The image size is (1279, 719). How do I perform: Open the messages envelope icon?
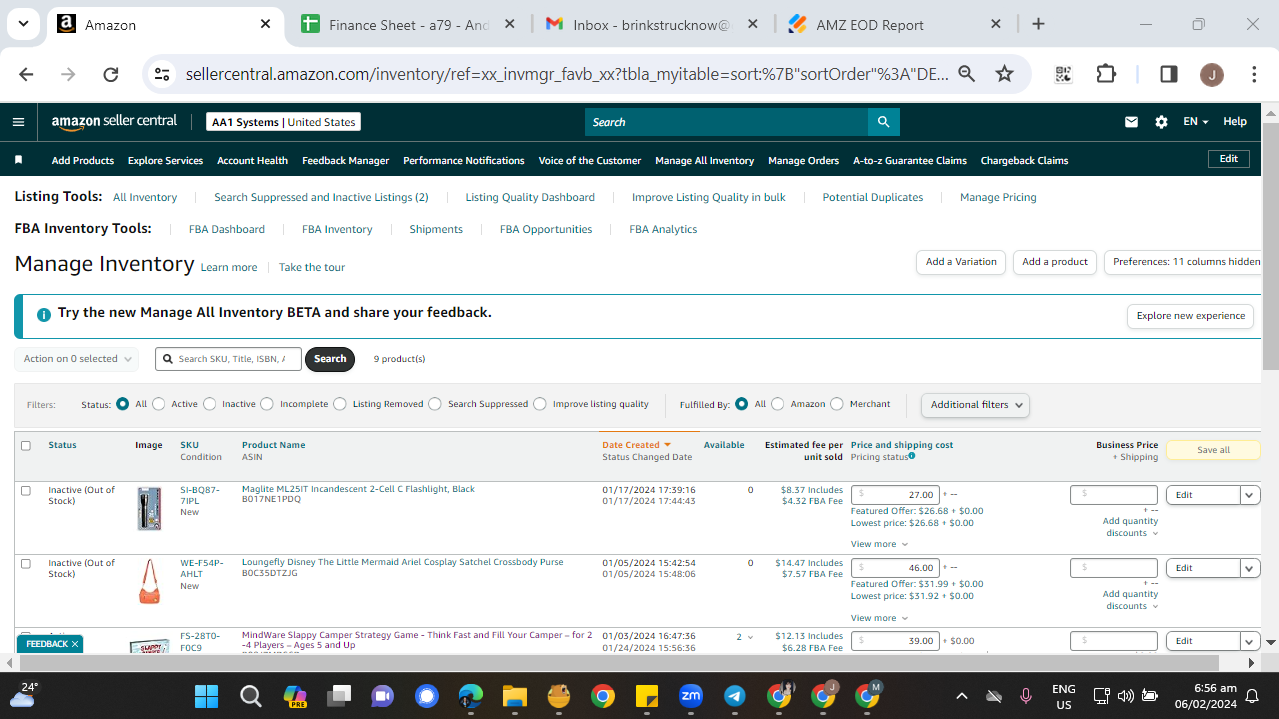(1131, 122)
